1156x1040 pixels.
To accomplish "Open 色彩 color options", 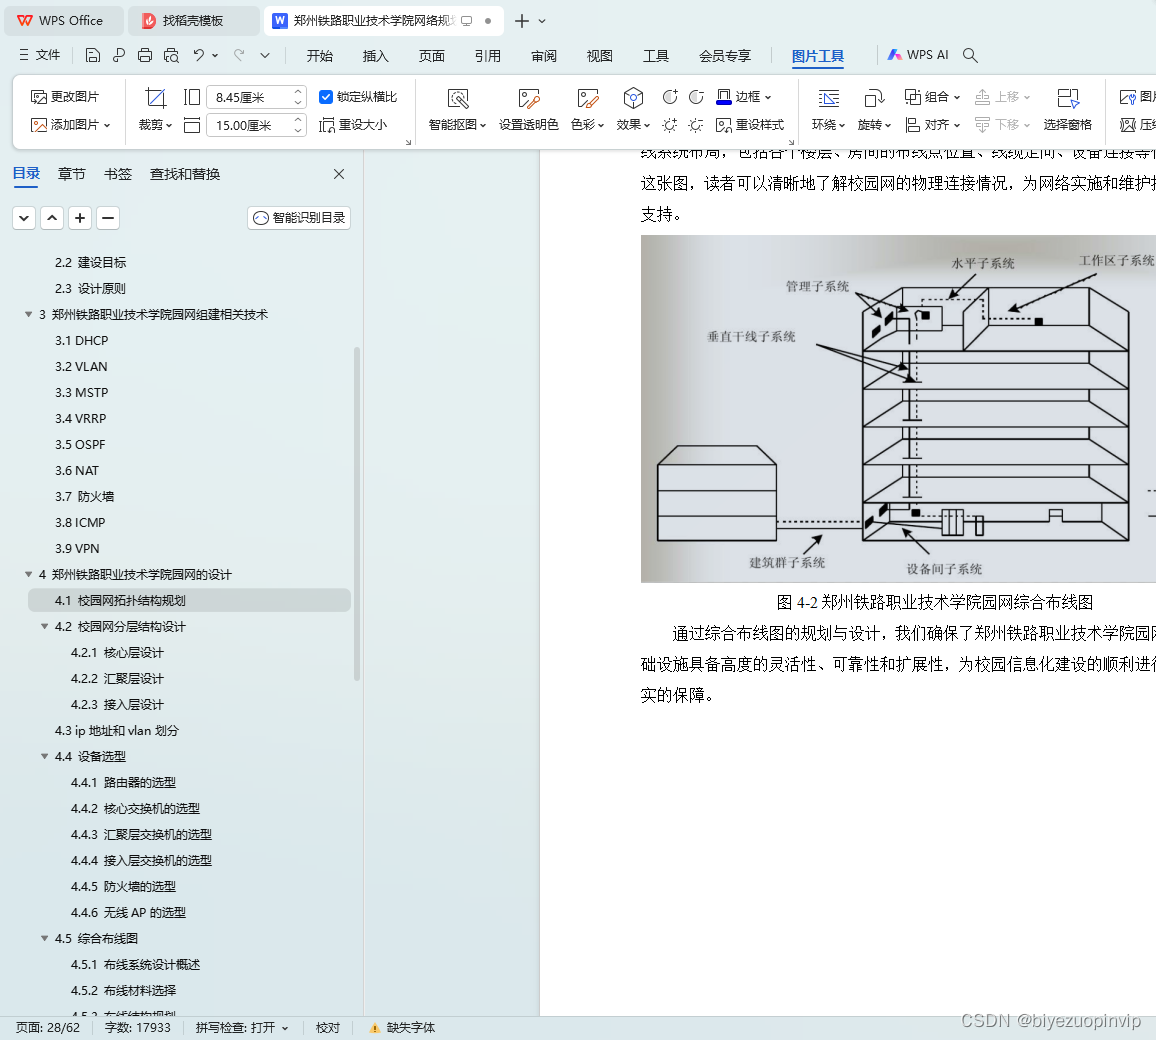I will coord(588,110).
